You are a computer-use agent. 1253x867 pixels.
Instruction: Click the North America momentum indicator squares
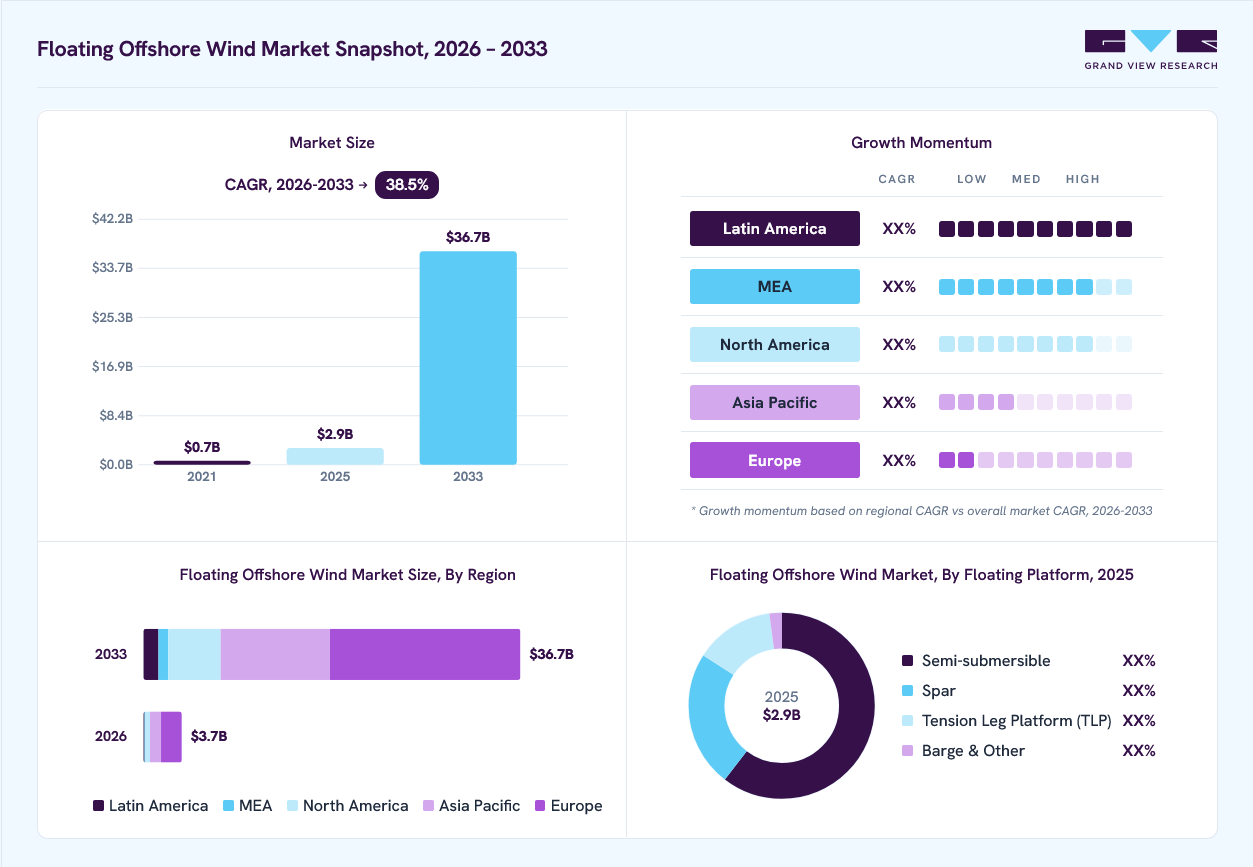coord(1035,345)
